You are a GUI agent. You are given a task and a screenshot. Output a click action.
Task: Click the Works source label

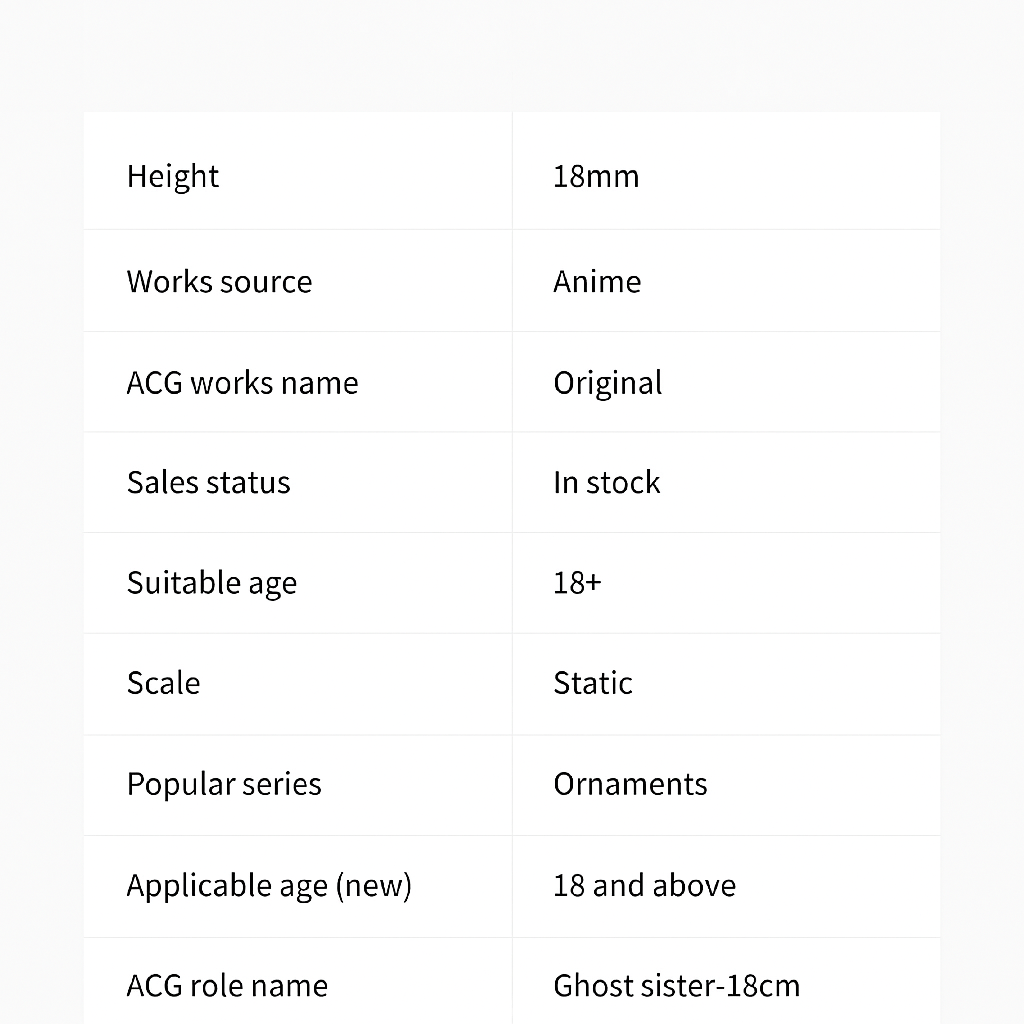click(x=219, y=282)
